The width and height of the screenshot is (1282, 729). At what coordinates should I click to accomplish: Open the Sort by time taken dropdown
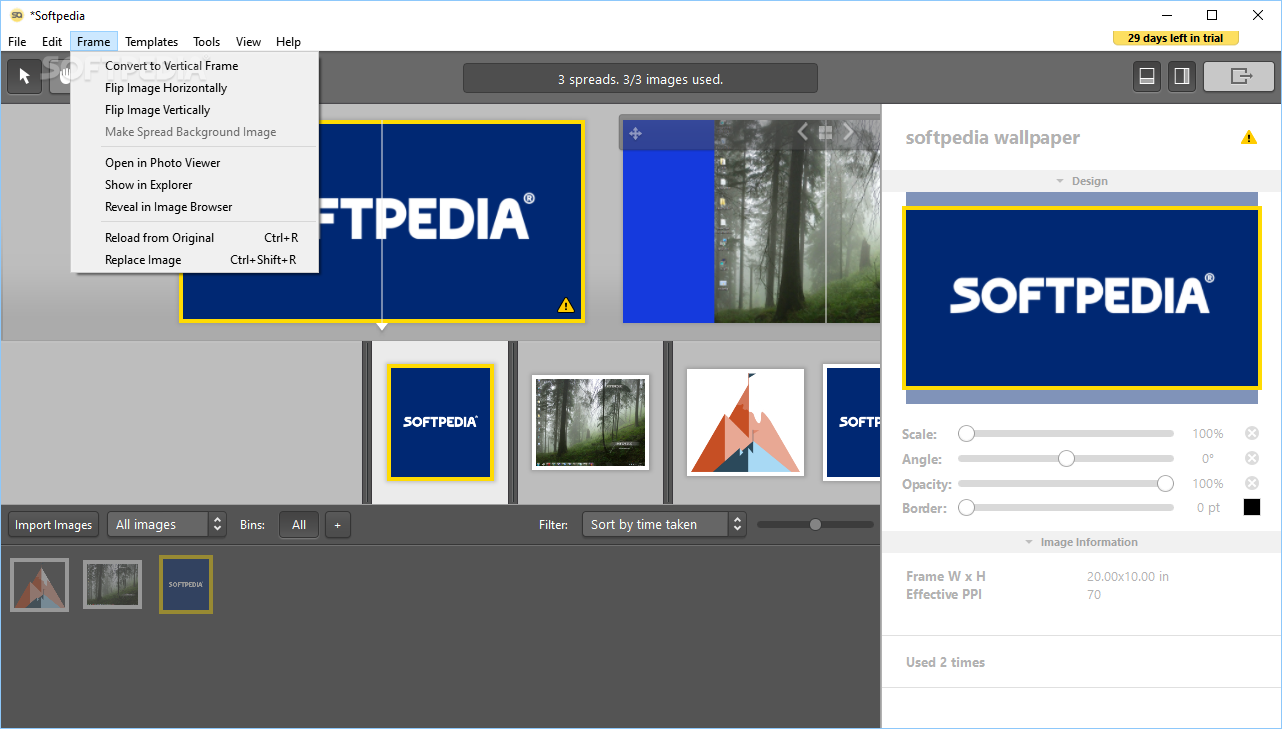click(664, 524)
